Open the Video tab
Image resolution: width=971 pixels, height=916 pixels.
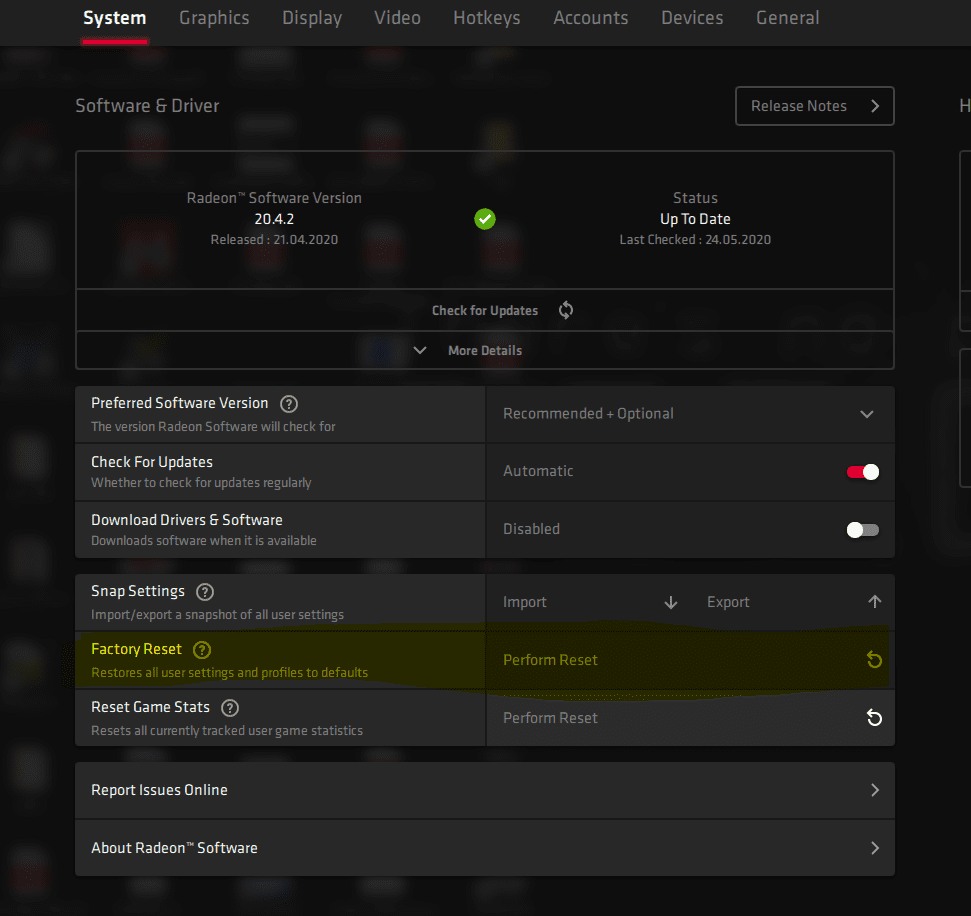(x=397, y=19)
